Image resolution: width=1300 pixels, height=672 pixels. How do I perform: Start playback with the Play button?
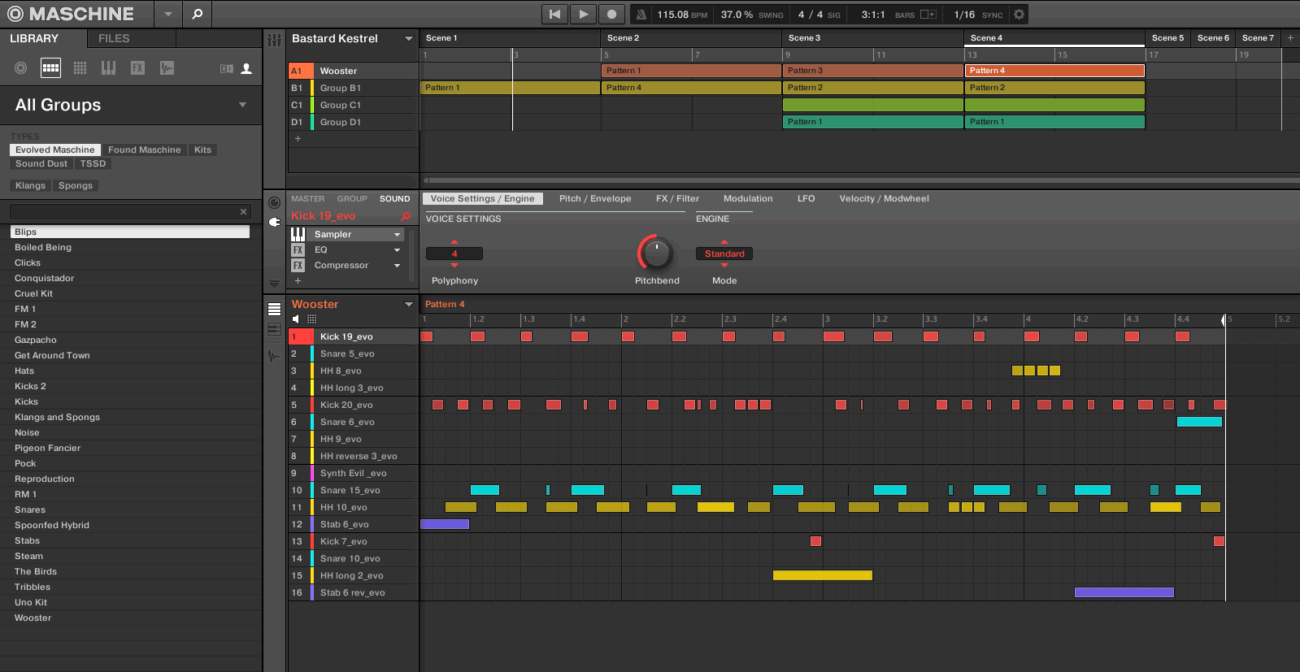pos(583,14)
